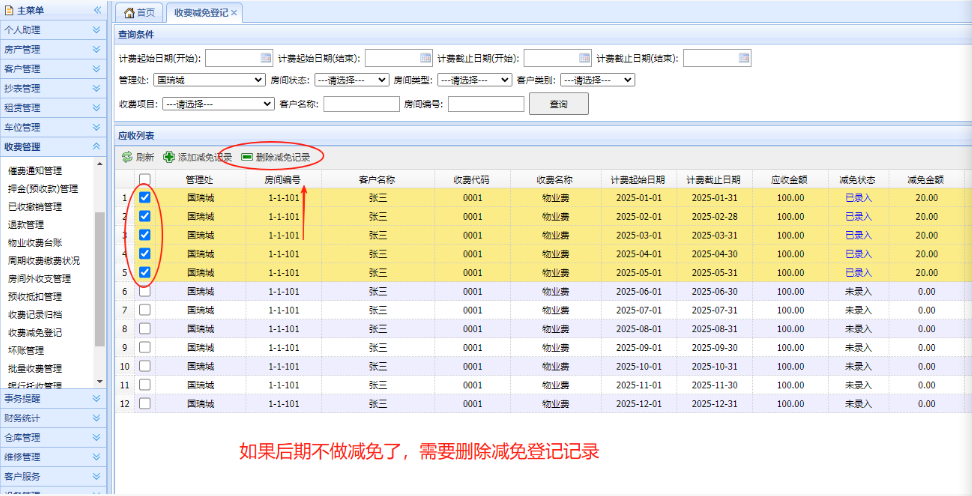Click the 房间编号 input field
The image size is (972, 496).
coord(486,104)
